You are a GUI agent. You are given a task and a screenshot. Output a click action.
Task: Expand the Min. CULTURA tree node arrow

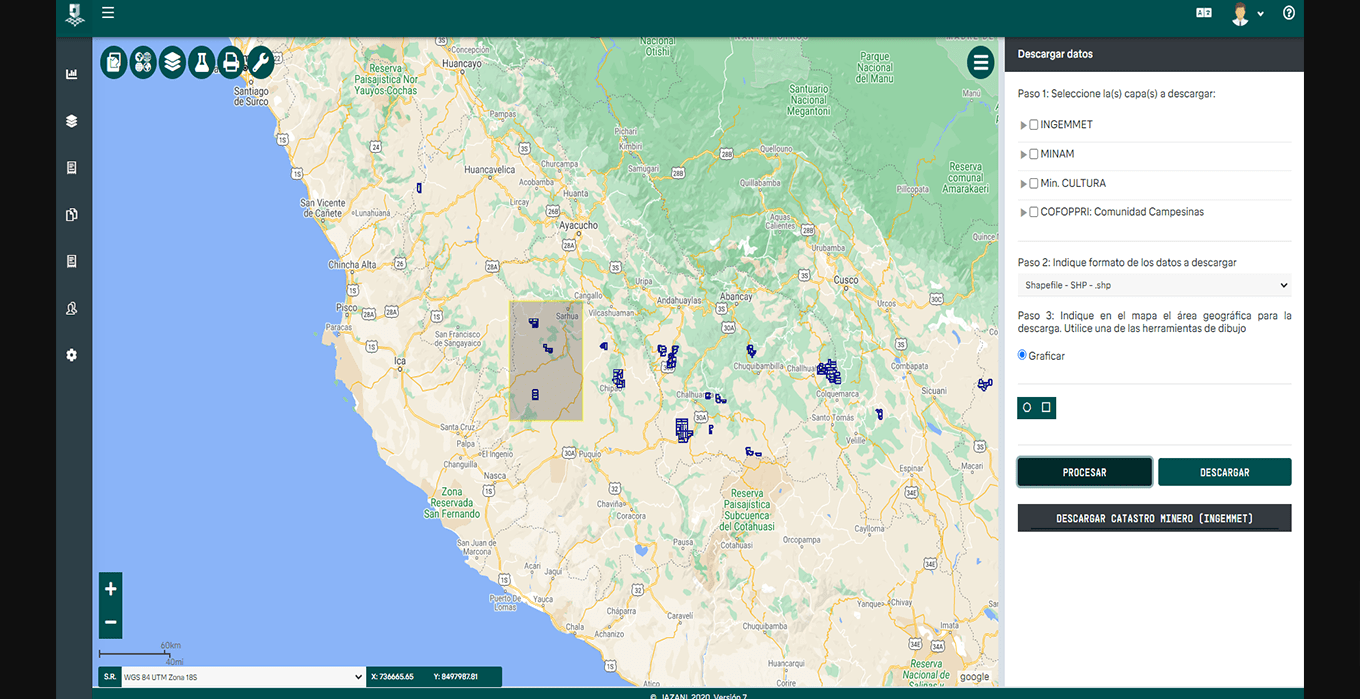click(1024, 183)
